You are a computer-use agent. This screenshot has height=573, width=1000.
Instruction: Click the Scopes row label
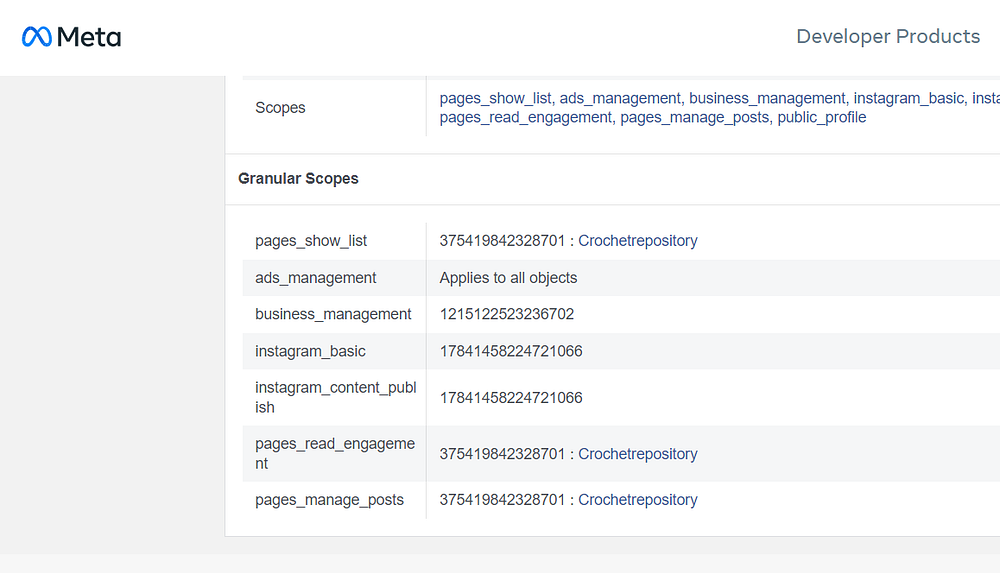(280, 108)
